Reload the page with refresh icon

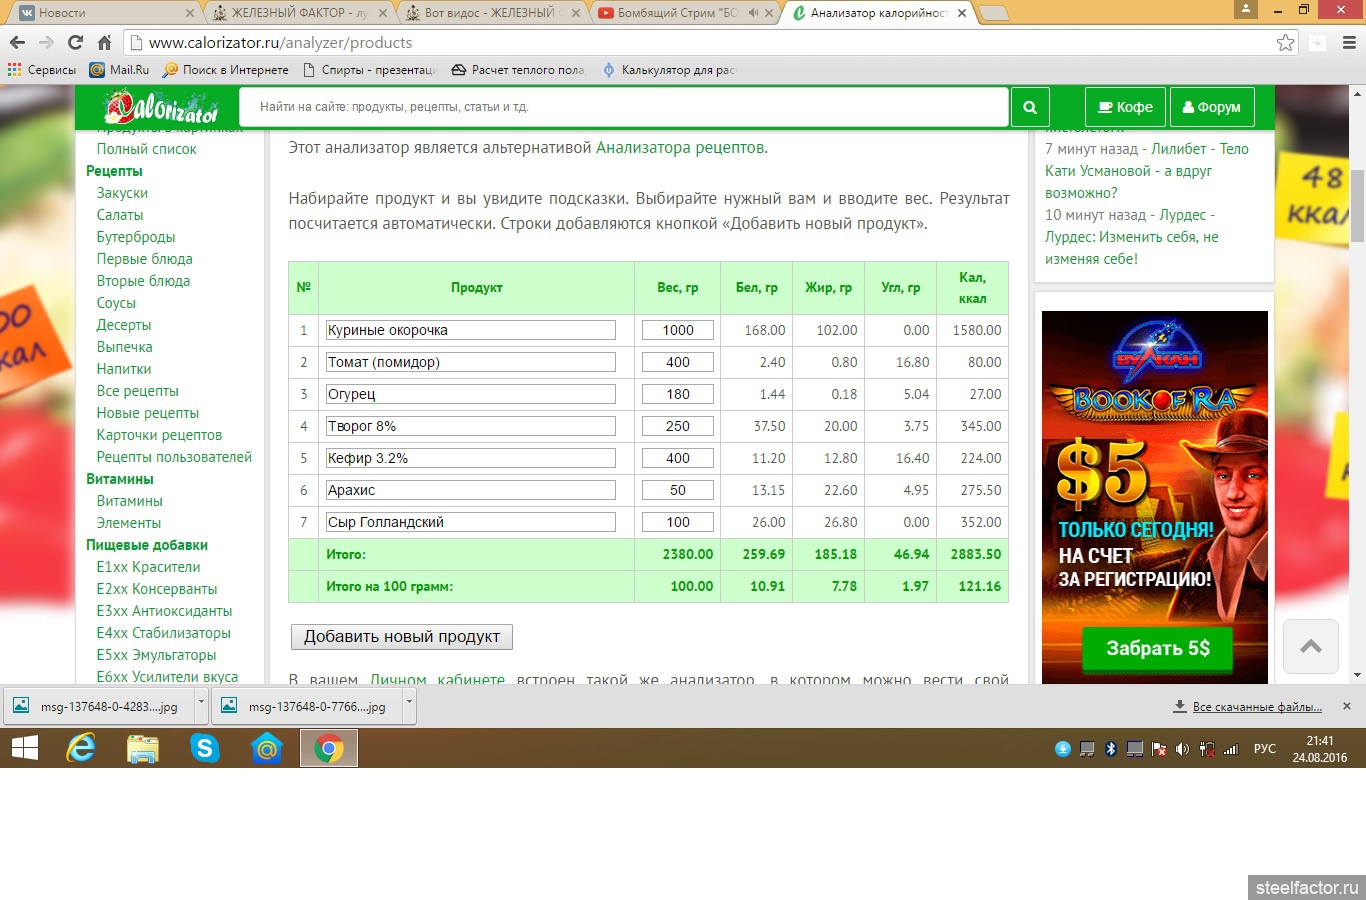tap(75, 43)
